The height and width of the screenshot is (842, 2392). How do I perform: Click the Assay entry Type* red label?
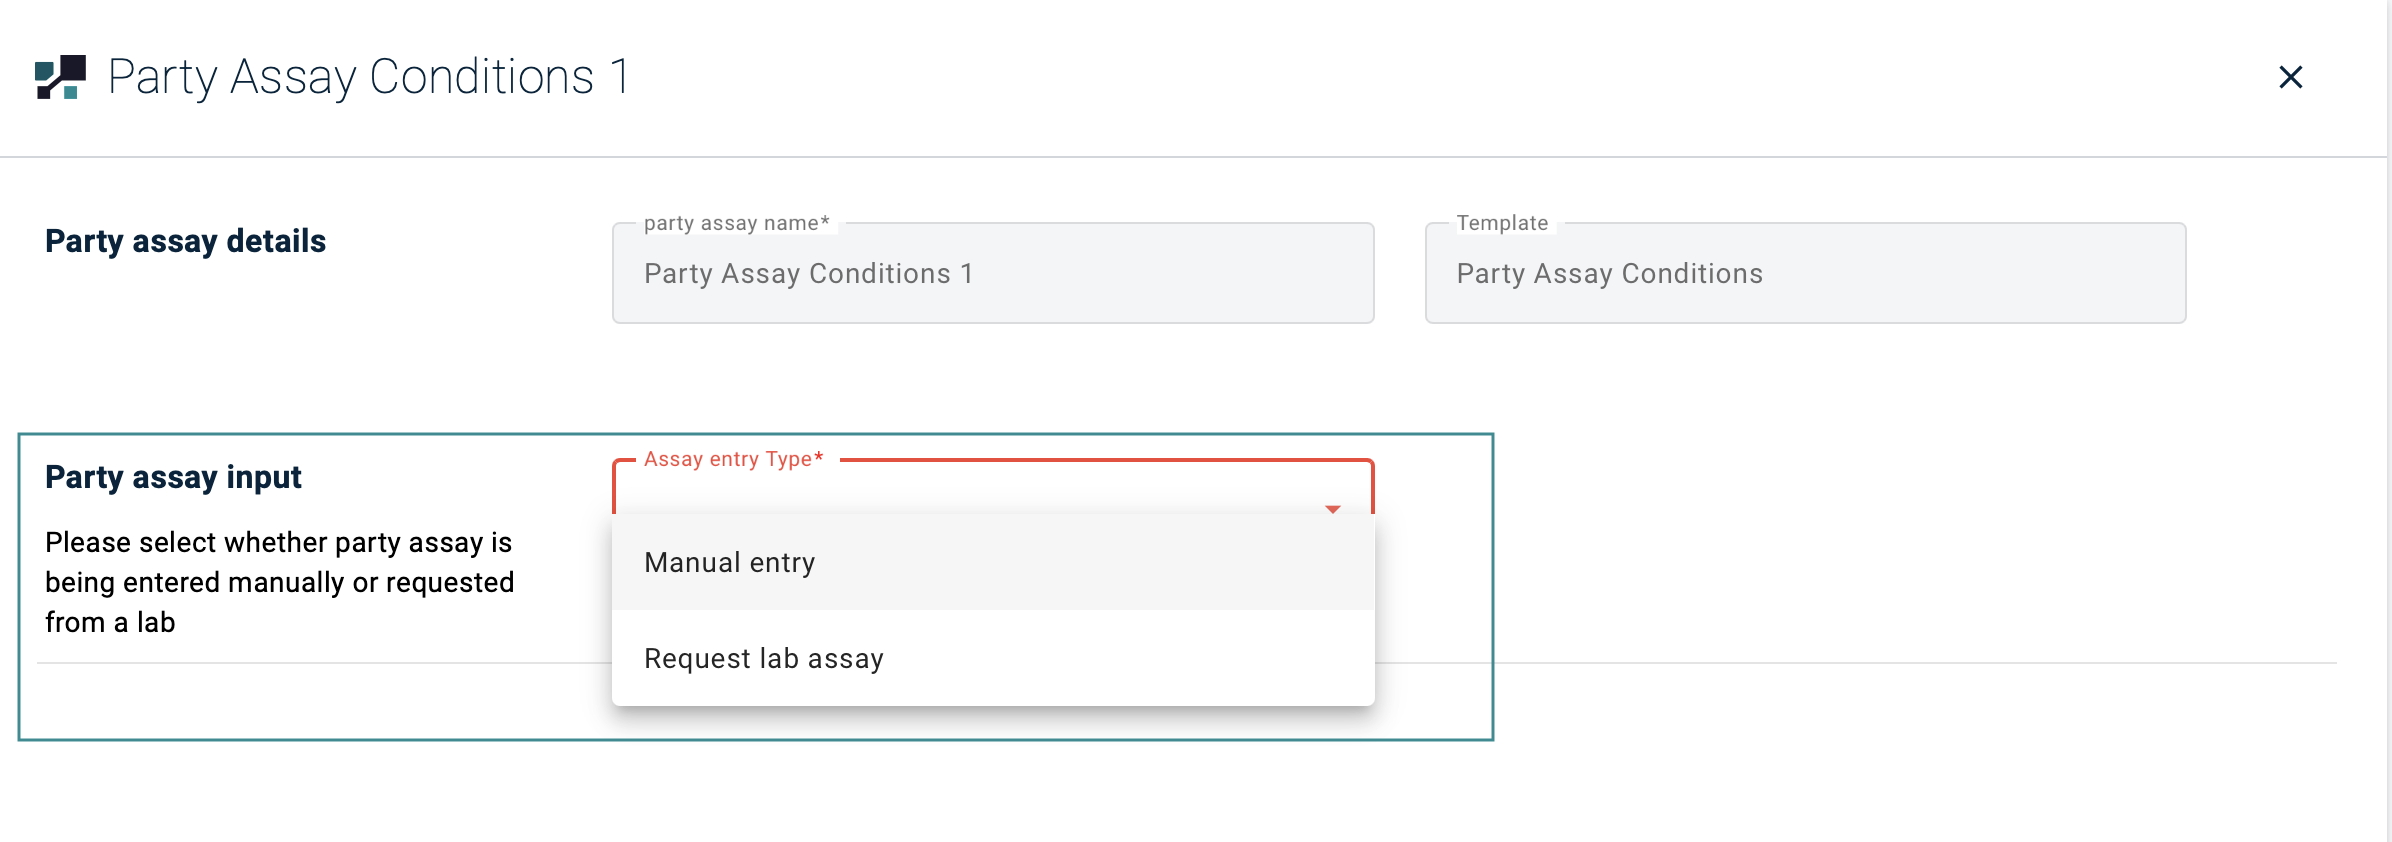click(x=733, y=459)
